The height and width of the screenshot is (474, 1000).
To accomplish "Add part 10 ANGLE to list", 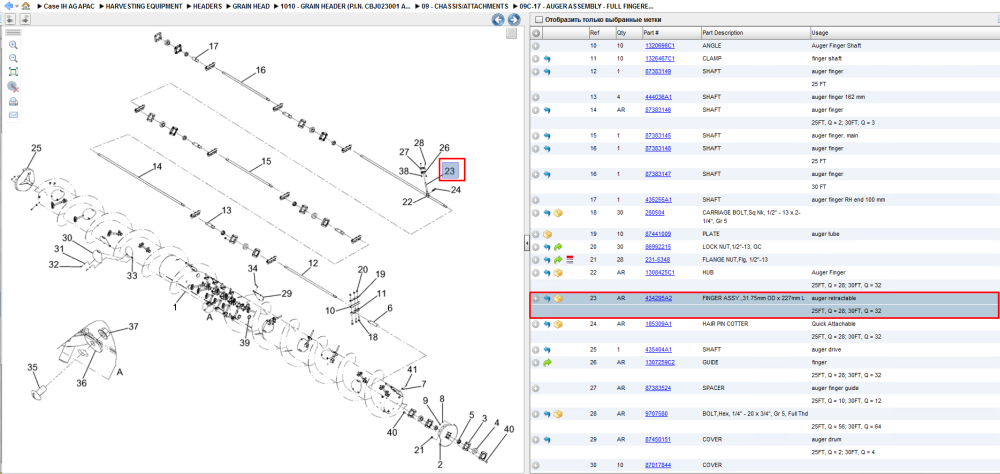I will click(536, 46).
